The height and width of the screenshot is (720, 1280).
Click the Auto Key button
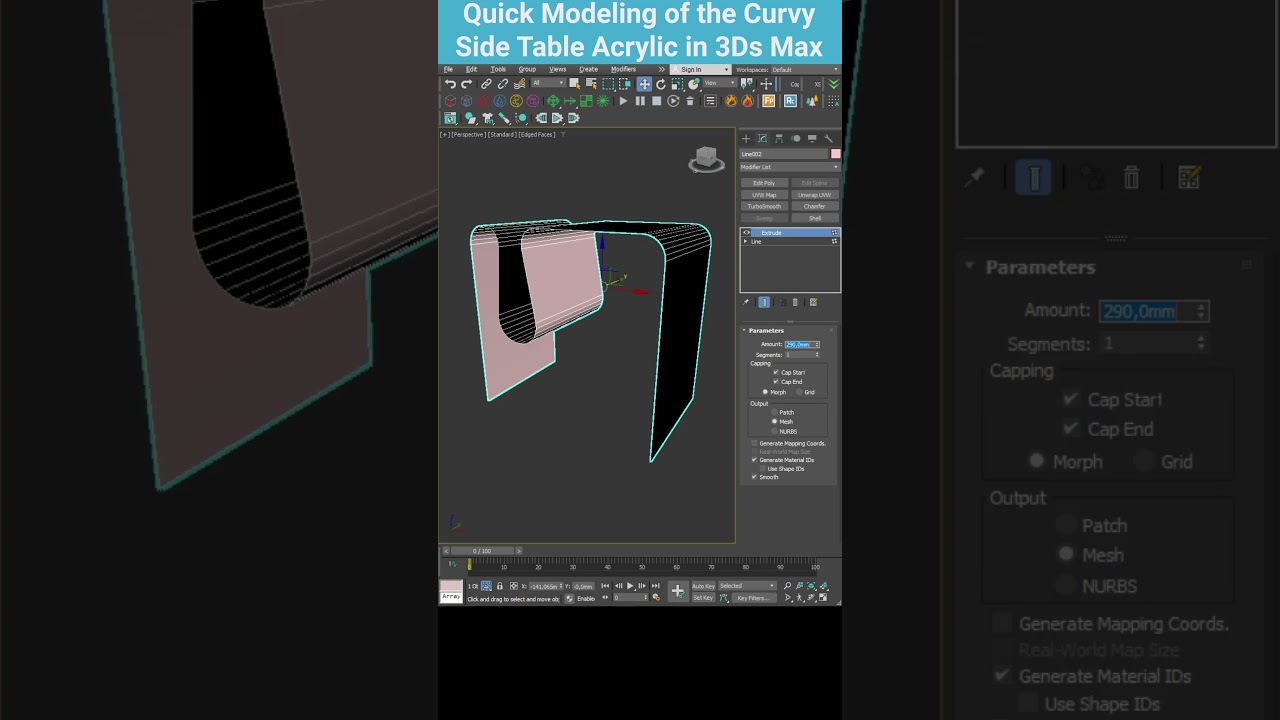click(704, 586)
